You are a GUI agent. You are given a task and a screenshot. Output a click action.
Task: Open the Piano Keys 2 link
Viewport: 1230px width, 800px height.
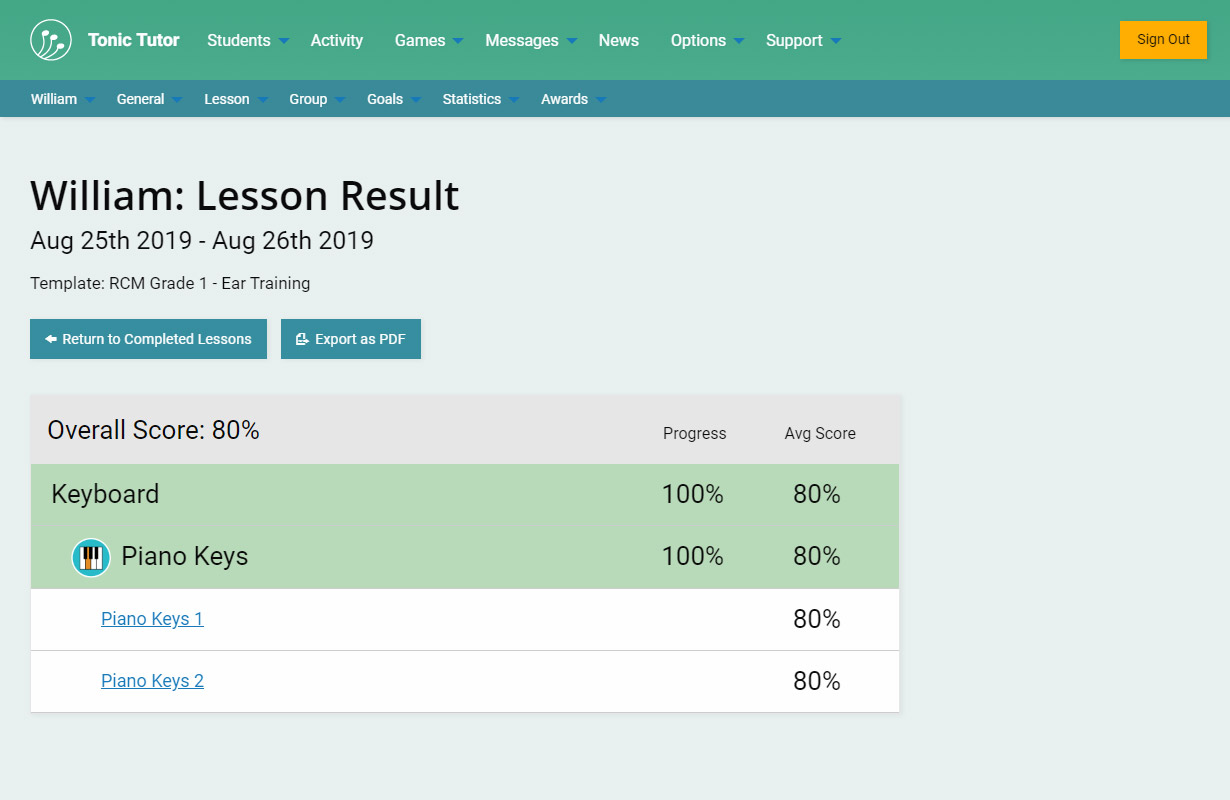(x=152, y=681)
